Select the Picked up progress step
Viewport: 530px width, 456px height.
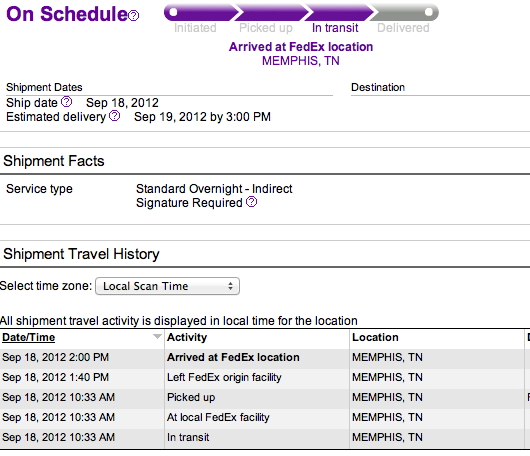click(x=266, y=28)
